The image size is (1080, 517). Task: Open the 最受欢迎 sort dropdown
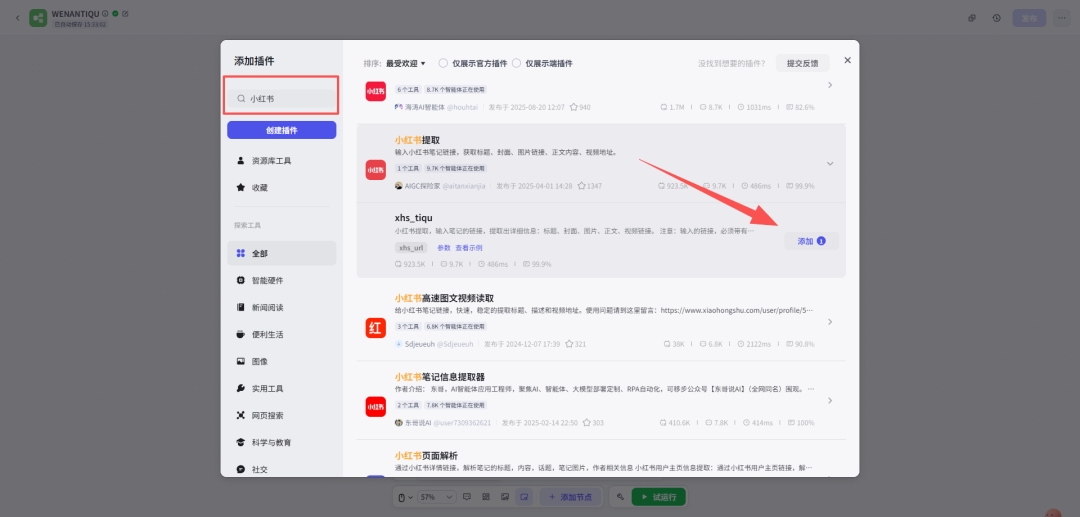coord(406,63)
